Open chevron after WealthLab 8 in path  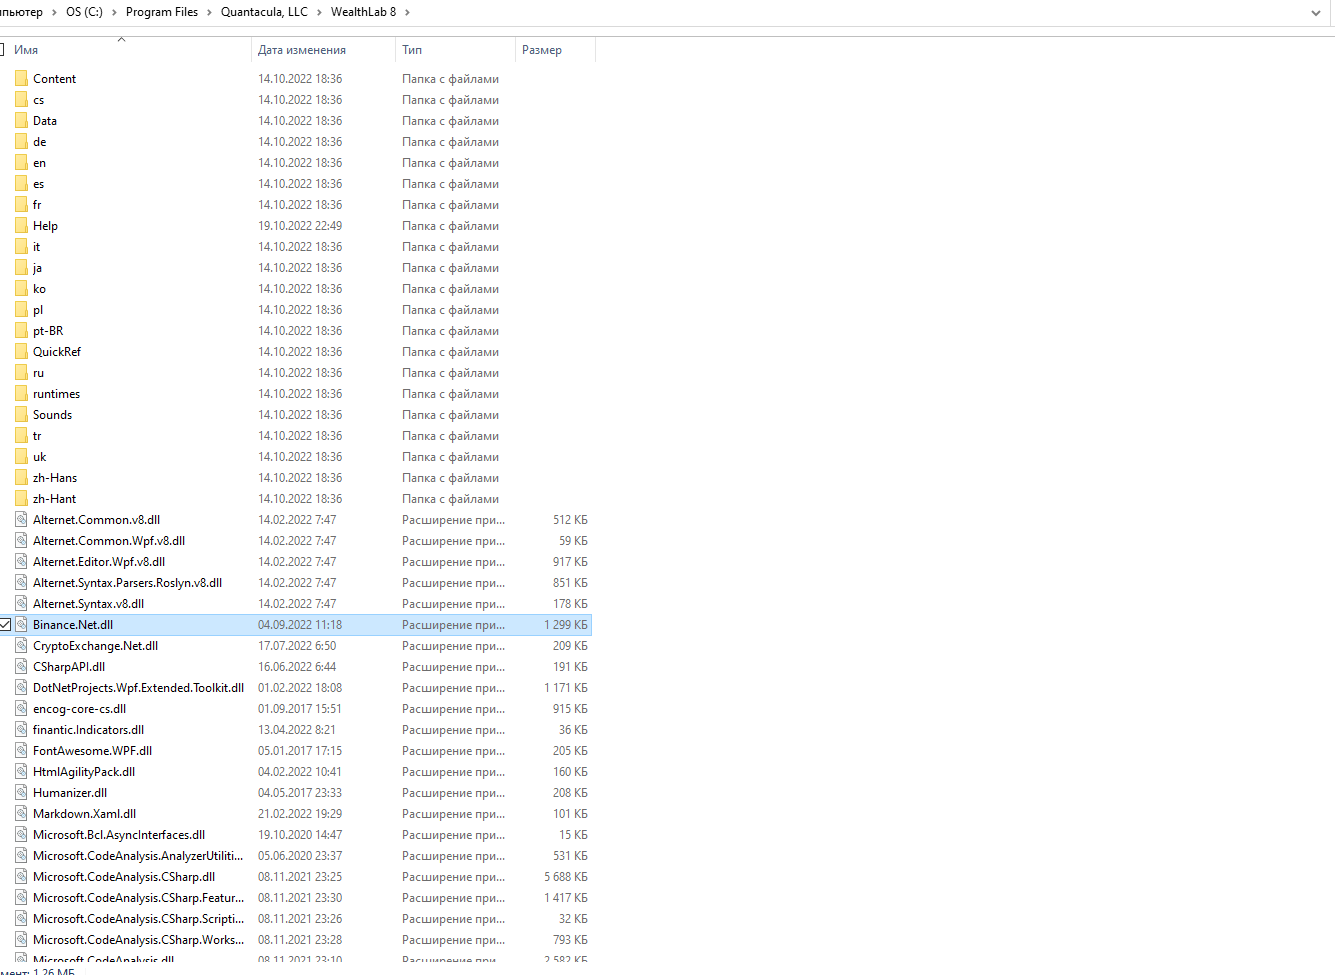click(x=407, y=12)
